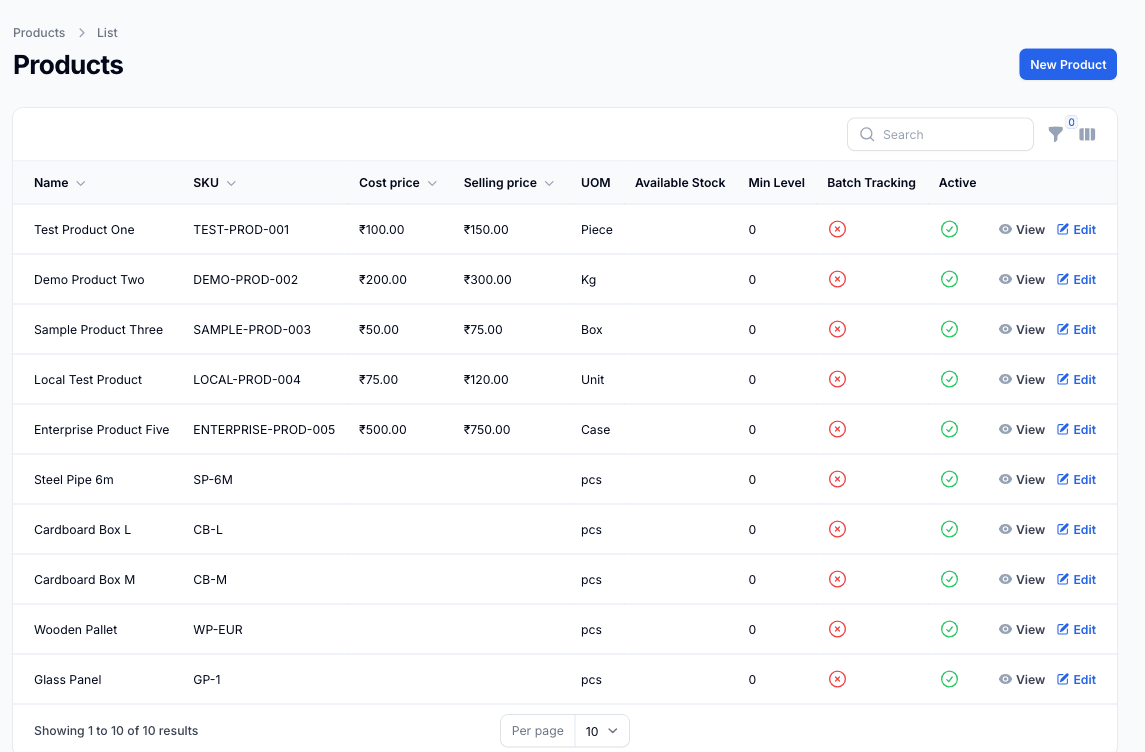The image size is (1145, 752).
Task: Click Batch Tracking red X for Local Test Product
Action: click(838, 380)
